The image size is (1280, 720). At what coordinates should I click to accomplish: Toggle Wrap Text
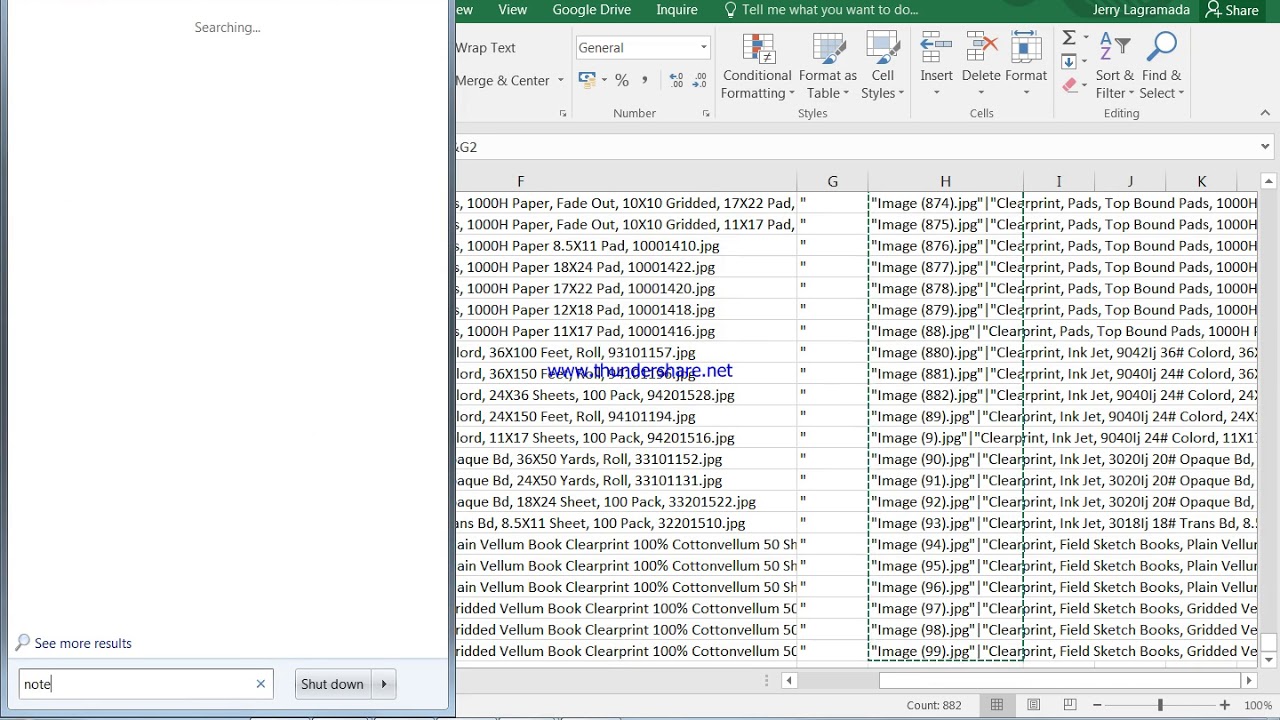486,48
